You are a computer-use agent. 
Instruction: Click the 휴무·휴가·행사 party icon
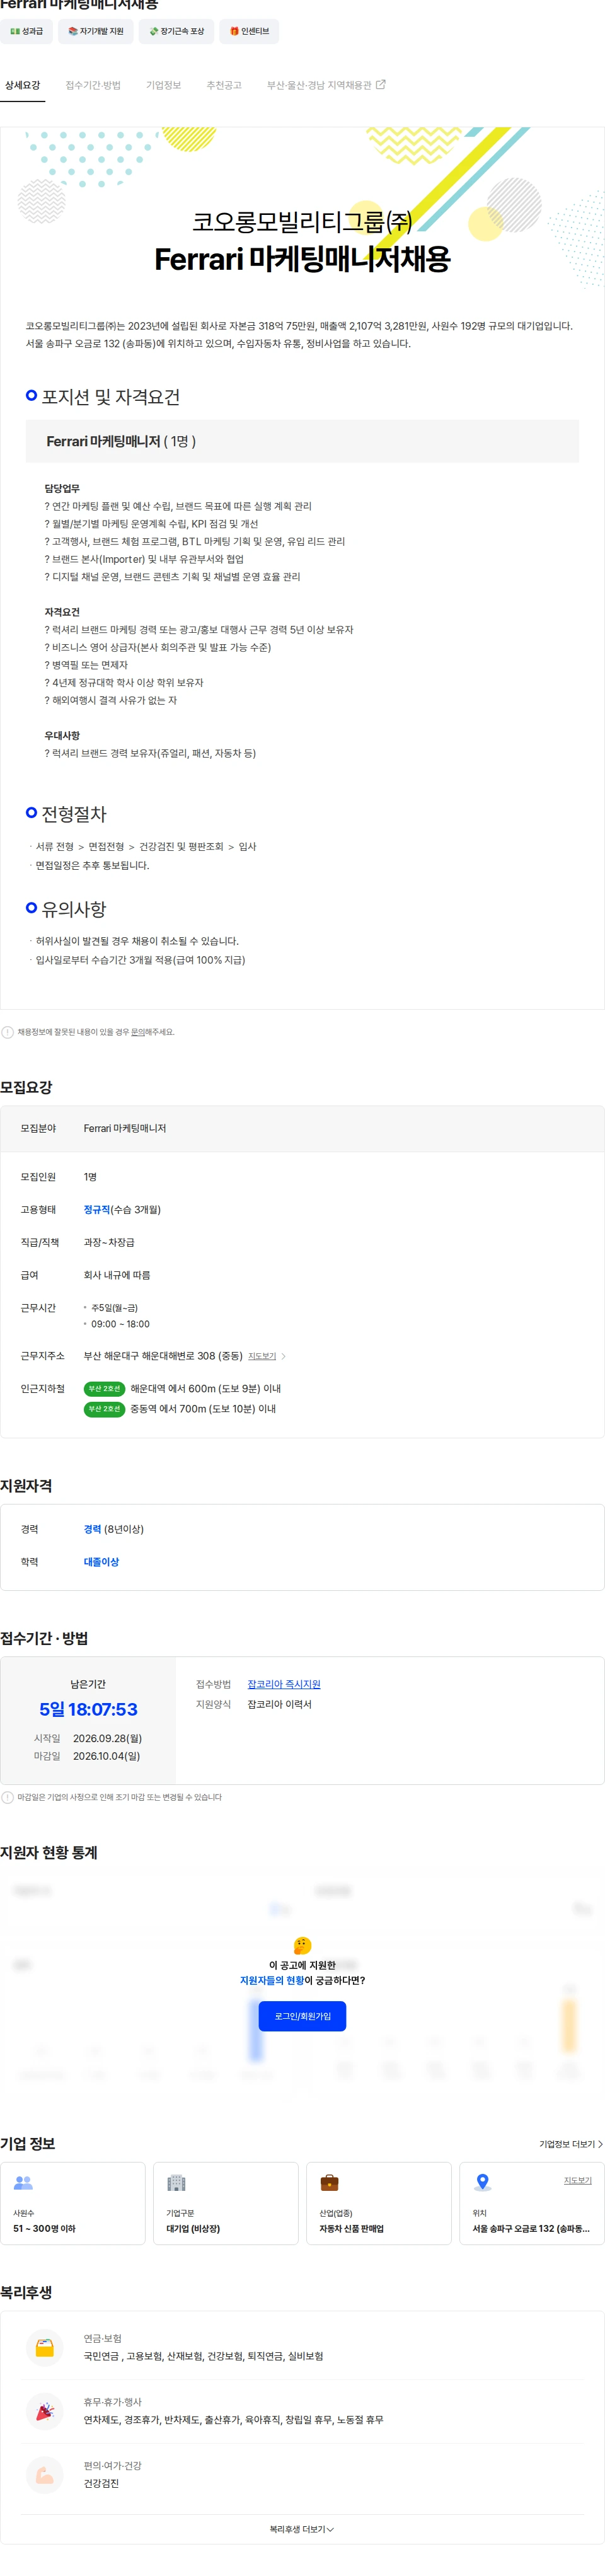(44, 2411)
